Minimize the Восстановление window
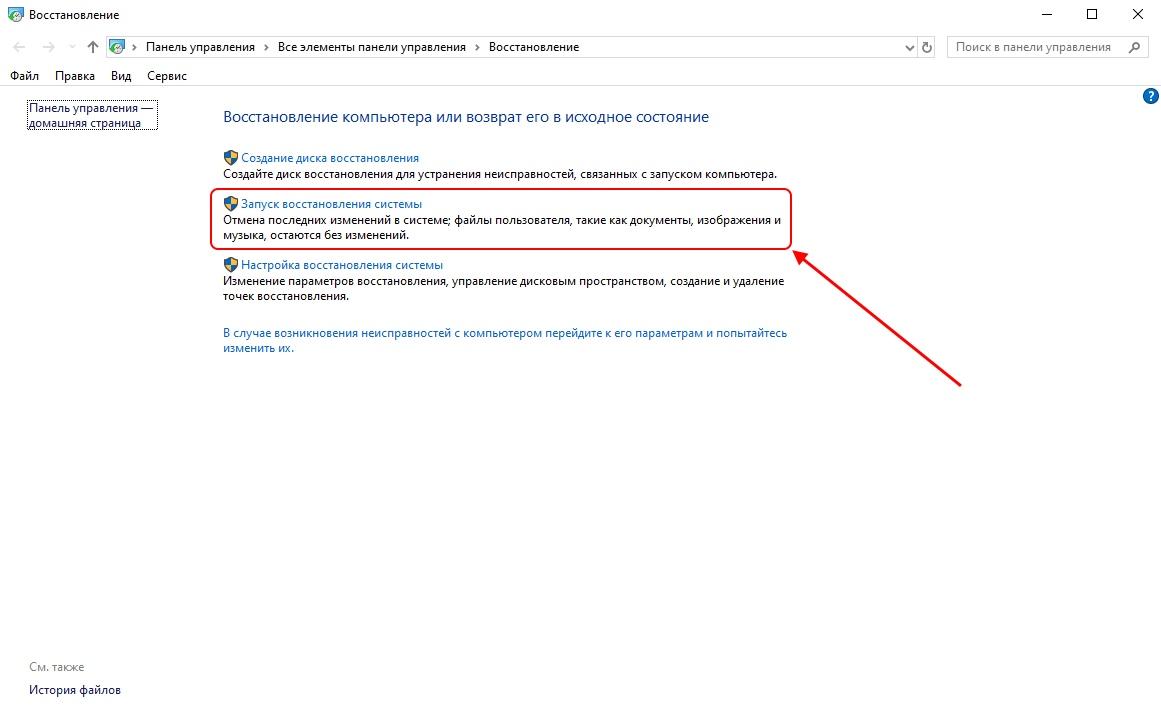Screen dimensions: 1161x717 point(1046,14)
